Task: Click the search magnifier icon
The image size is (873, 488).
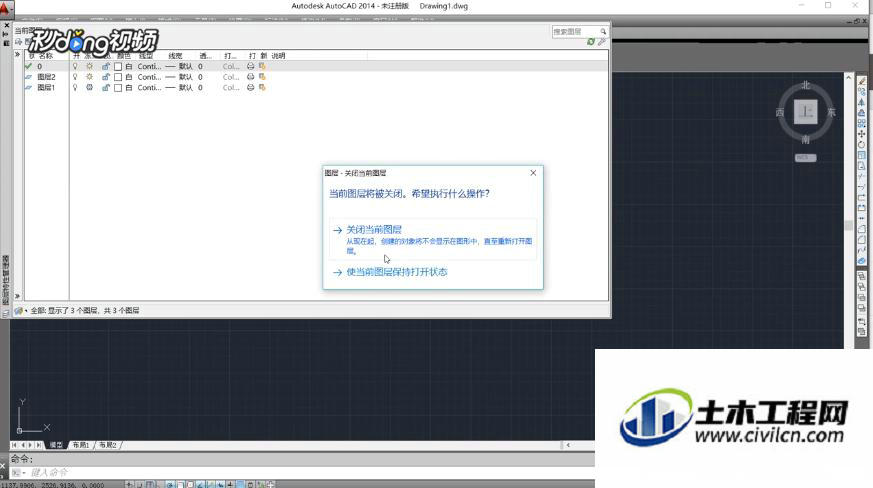Action: coord(602,32)
